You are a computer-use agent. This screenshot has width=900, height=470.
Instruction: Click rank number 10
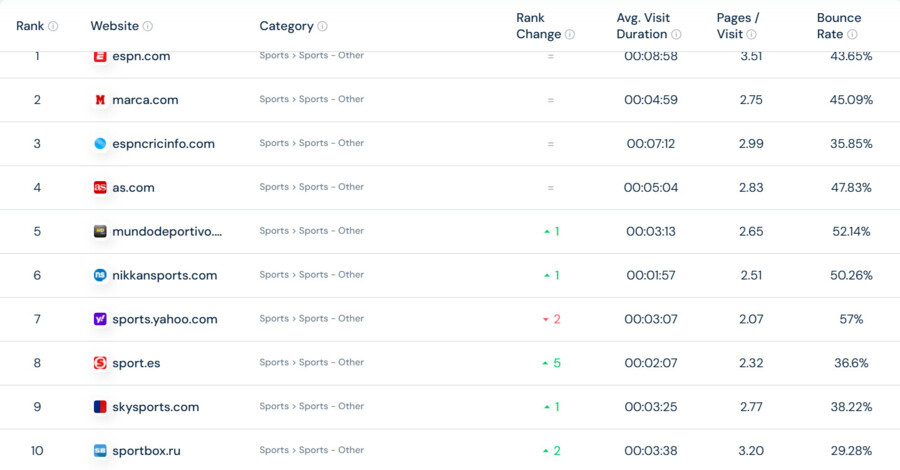click(x=37, y=451)
